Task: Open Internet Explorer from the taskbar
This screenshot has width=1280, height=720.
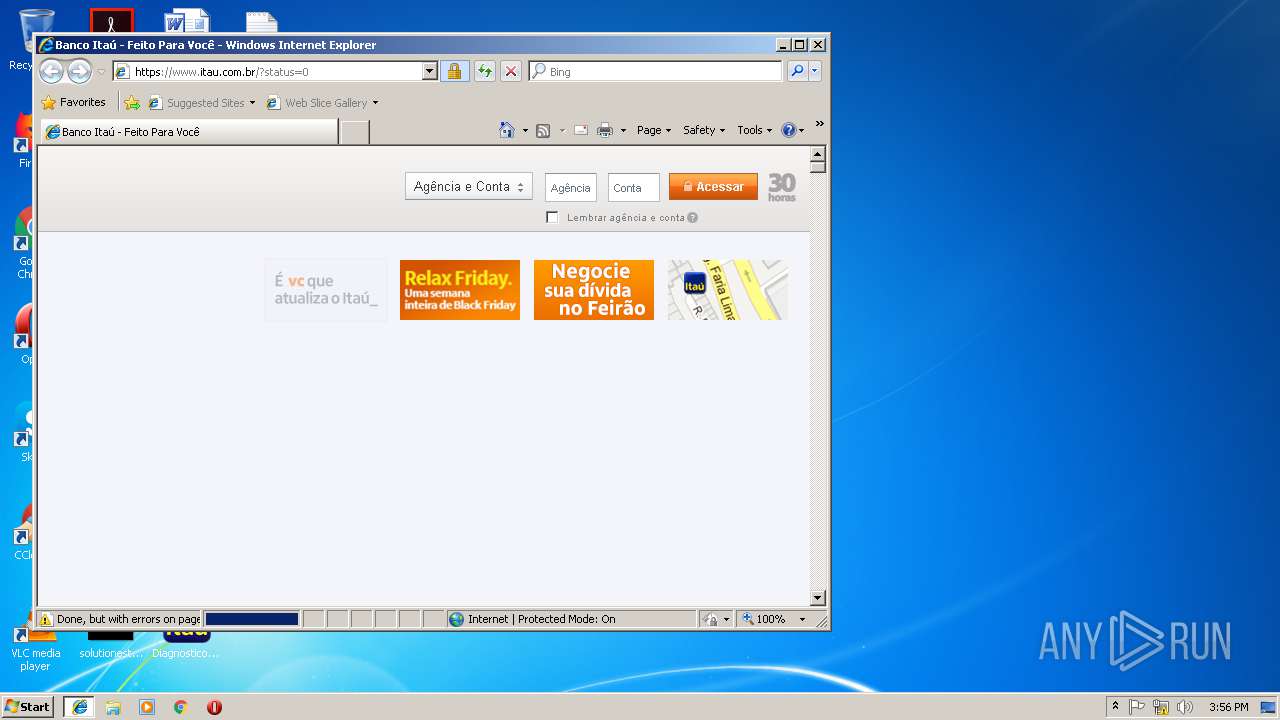Action: (79, 707)
